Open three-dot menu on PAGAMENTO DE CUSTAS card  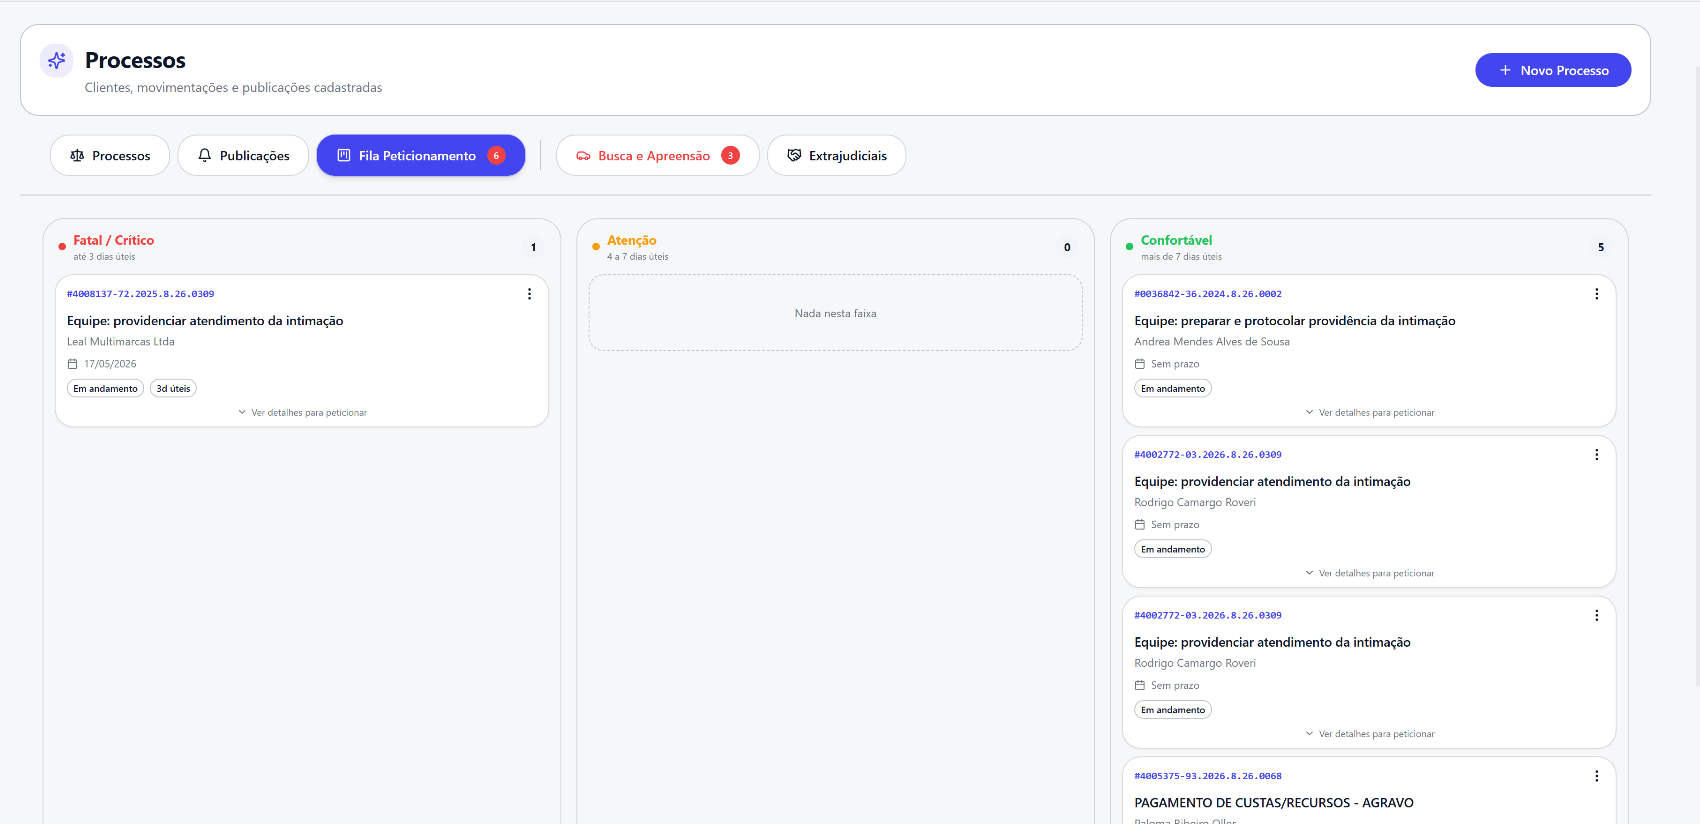[1596, 776]
